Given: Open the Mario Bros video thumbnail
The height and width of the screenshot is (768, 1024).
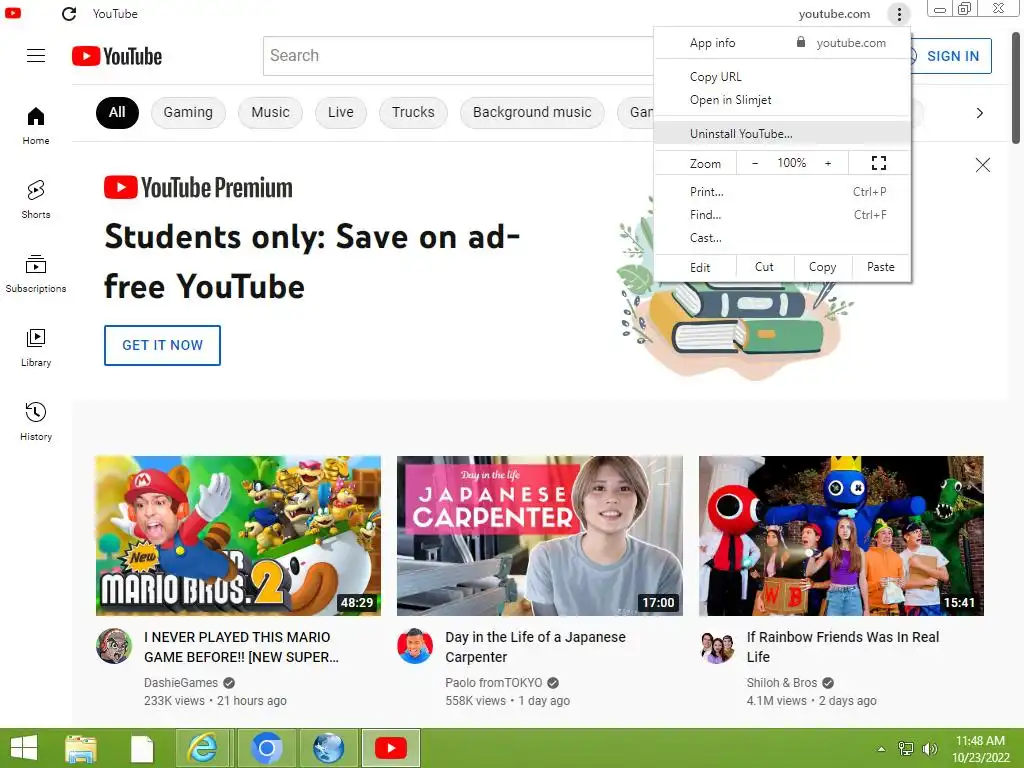Looking at the screenshot, I should (238, 536).
